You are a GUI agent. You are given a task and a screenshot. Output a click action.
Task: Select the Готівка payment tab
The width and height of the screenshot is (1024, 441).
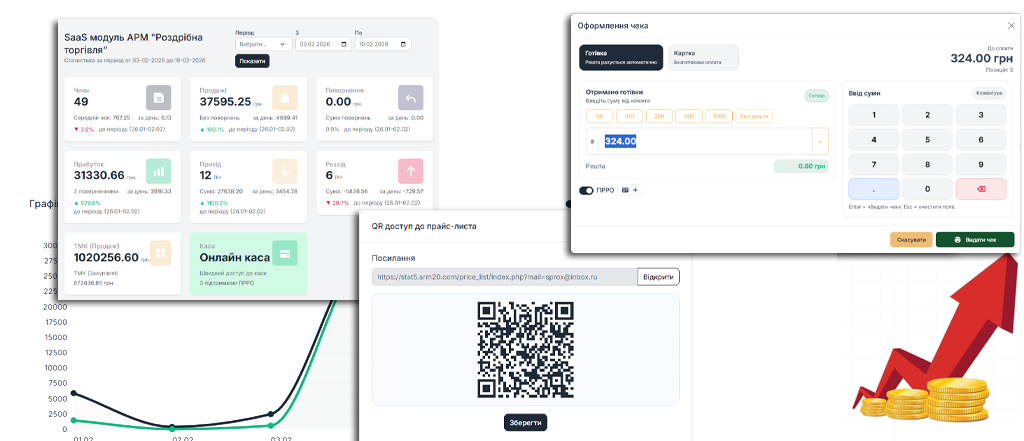[621, 57]
